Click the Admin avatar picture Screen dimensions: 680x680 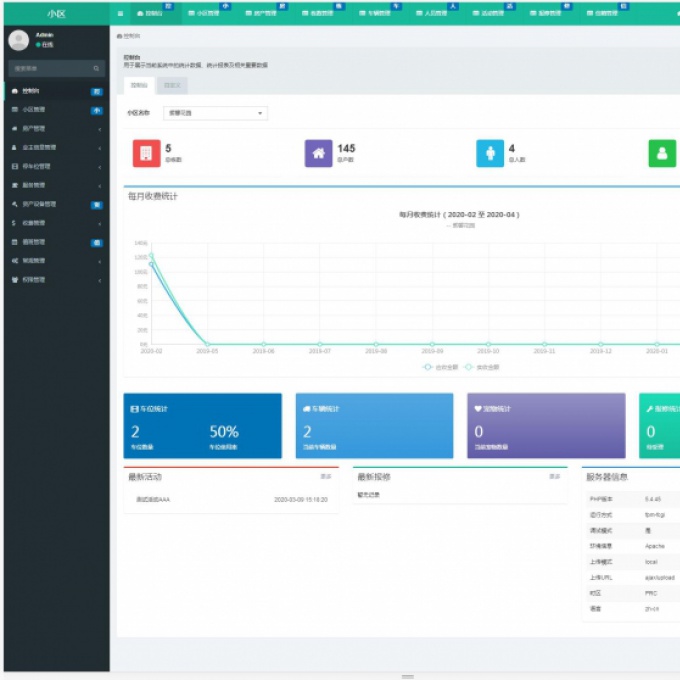(x=19, y=40)
